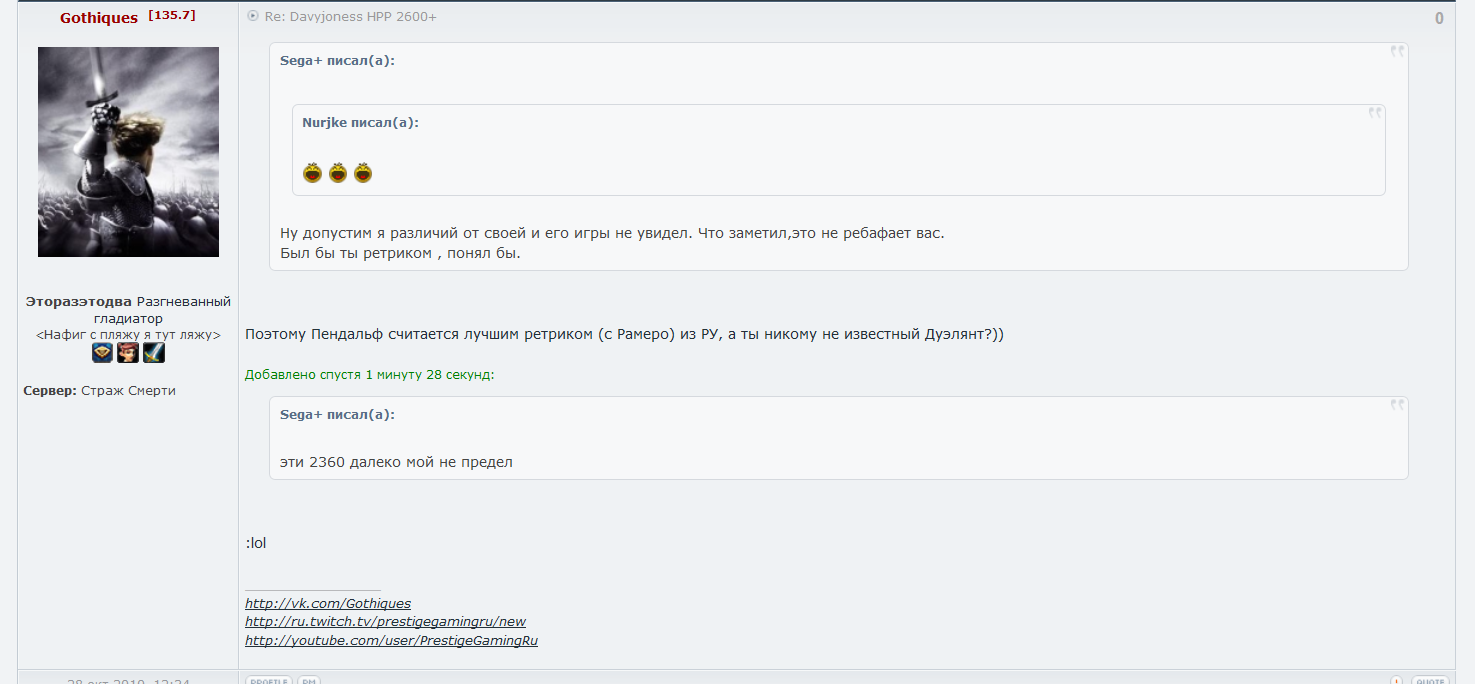Click the sword class icon
The height and width of the screenshot is (684, 1475).
click(x=153, y=352)
